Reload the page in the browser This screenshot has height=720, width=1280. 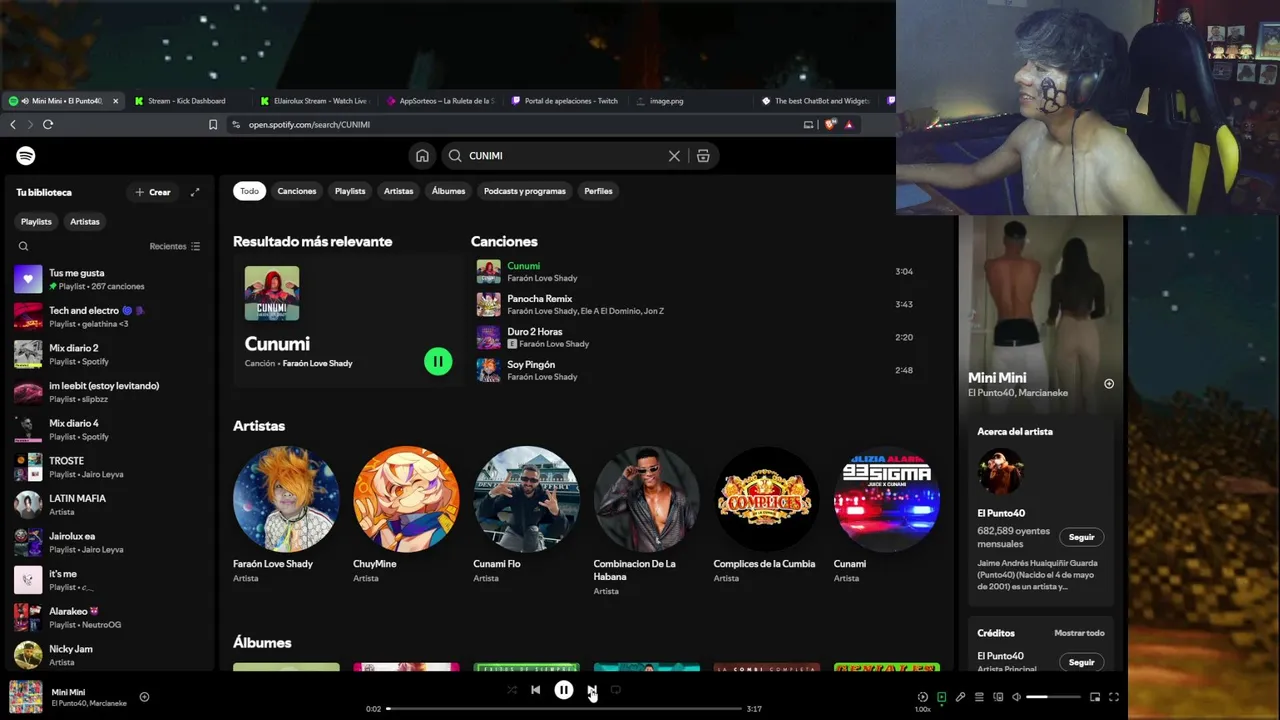point(47,124)
